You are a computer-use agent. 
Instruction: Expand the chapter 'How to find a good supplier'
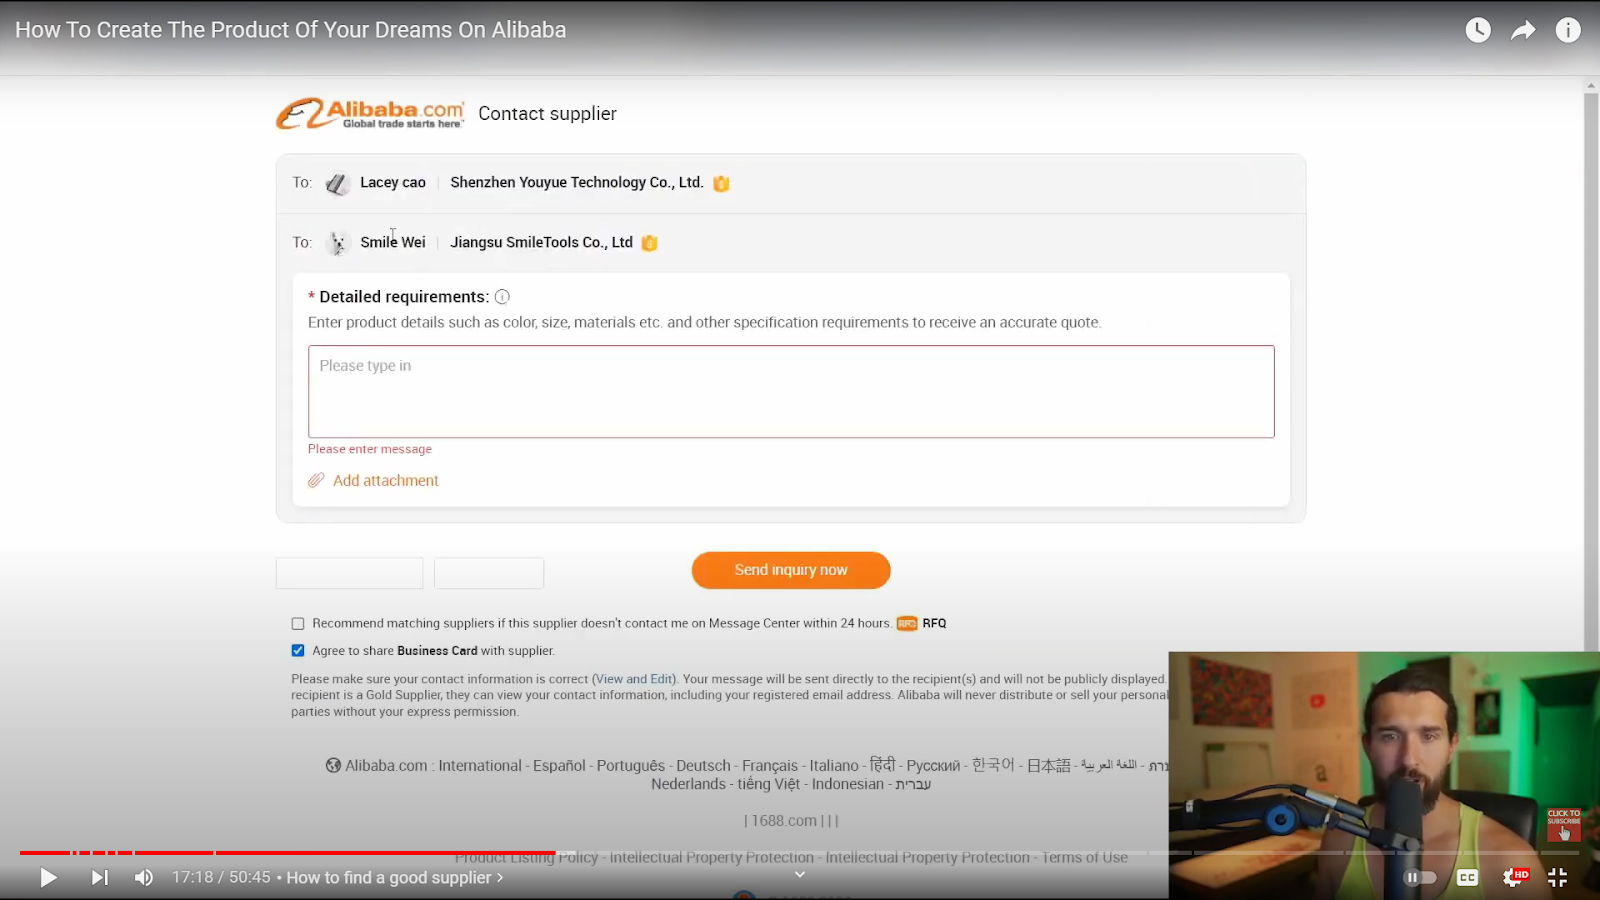395,877
